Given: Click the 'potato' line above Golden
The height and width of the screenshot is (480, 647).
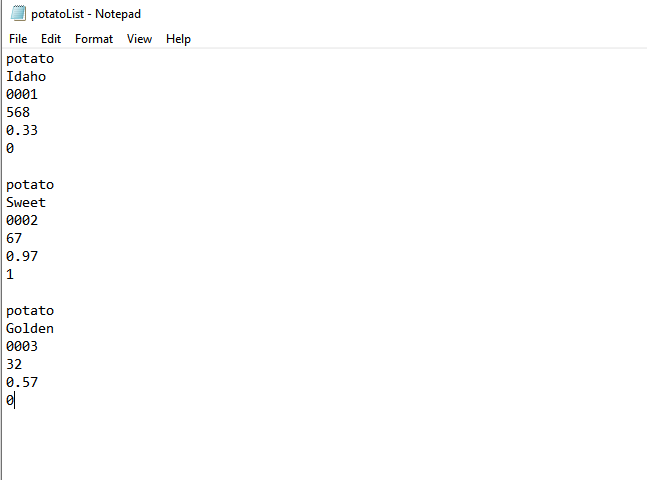Looking at the screenshot, I should (x=30, y=310).
